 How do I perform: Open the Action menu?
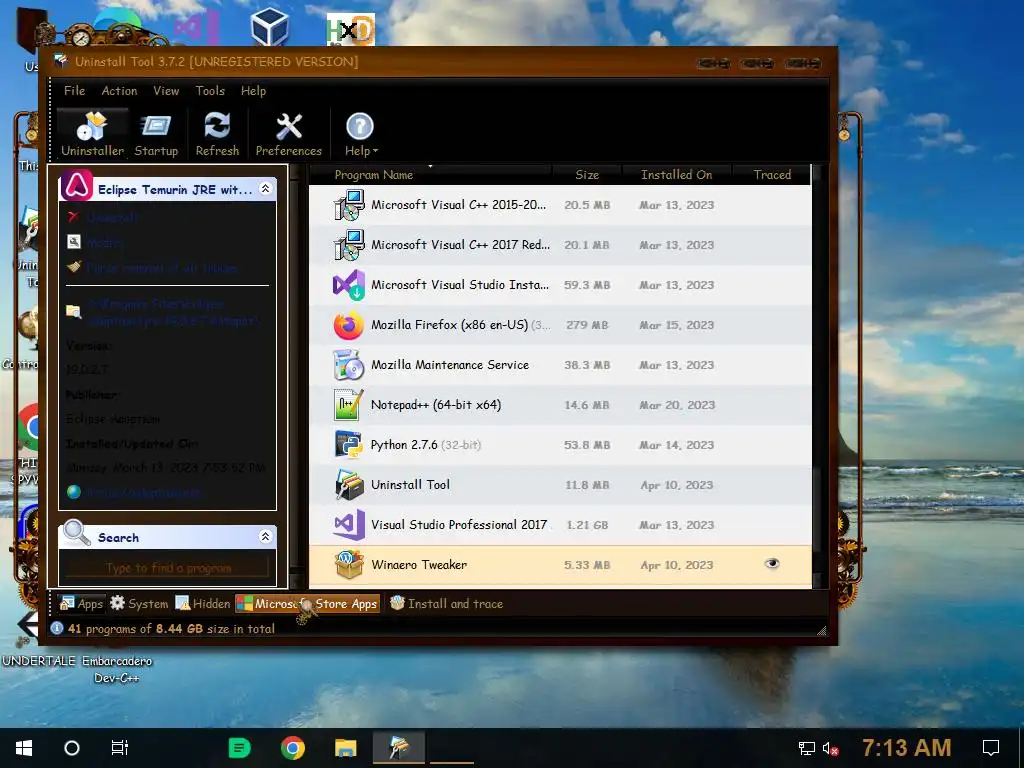click(119, 91)
